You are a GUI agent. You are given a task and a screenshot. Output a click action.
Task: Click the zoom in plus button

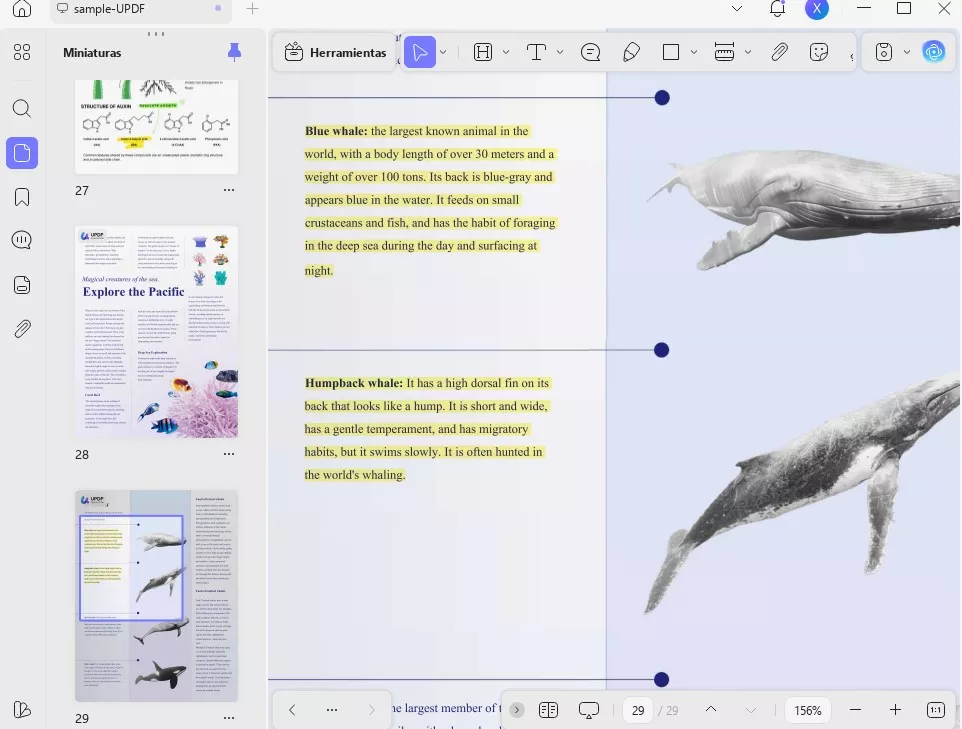(x=895, y=710)
